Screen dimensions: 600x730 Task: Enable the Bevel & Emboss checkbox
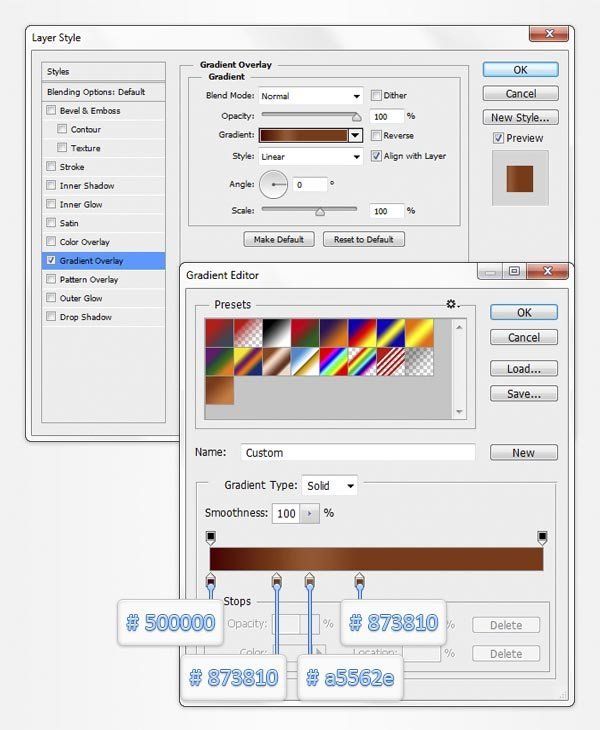[51, 110]
